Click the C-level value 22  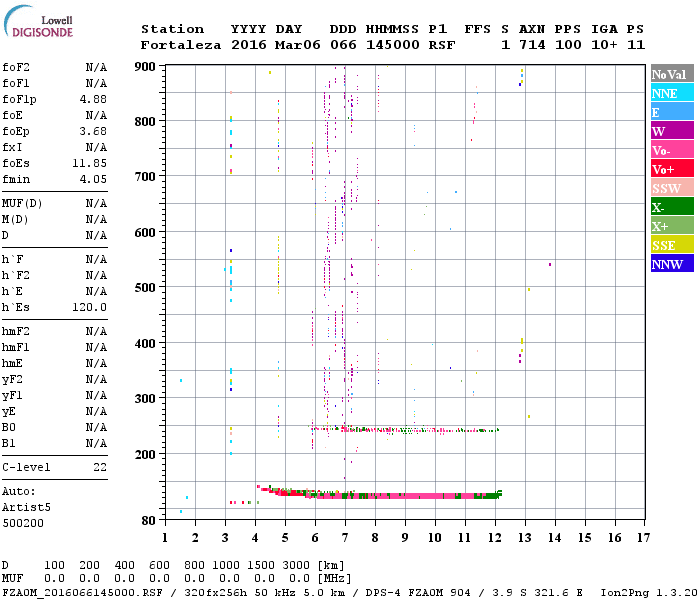100,467
